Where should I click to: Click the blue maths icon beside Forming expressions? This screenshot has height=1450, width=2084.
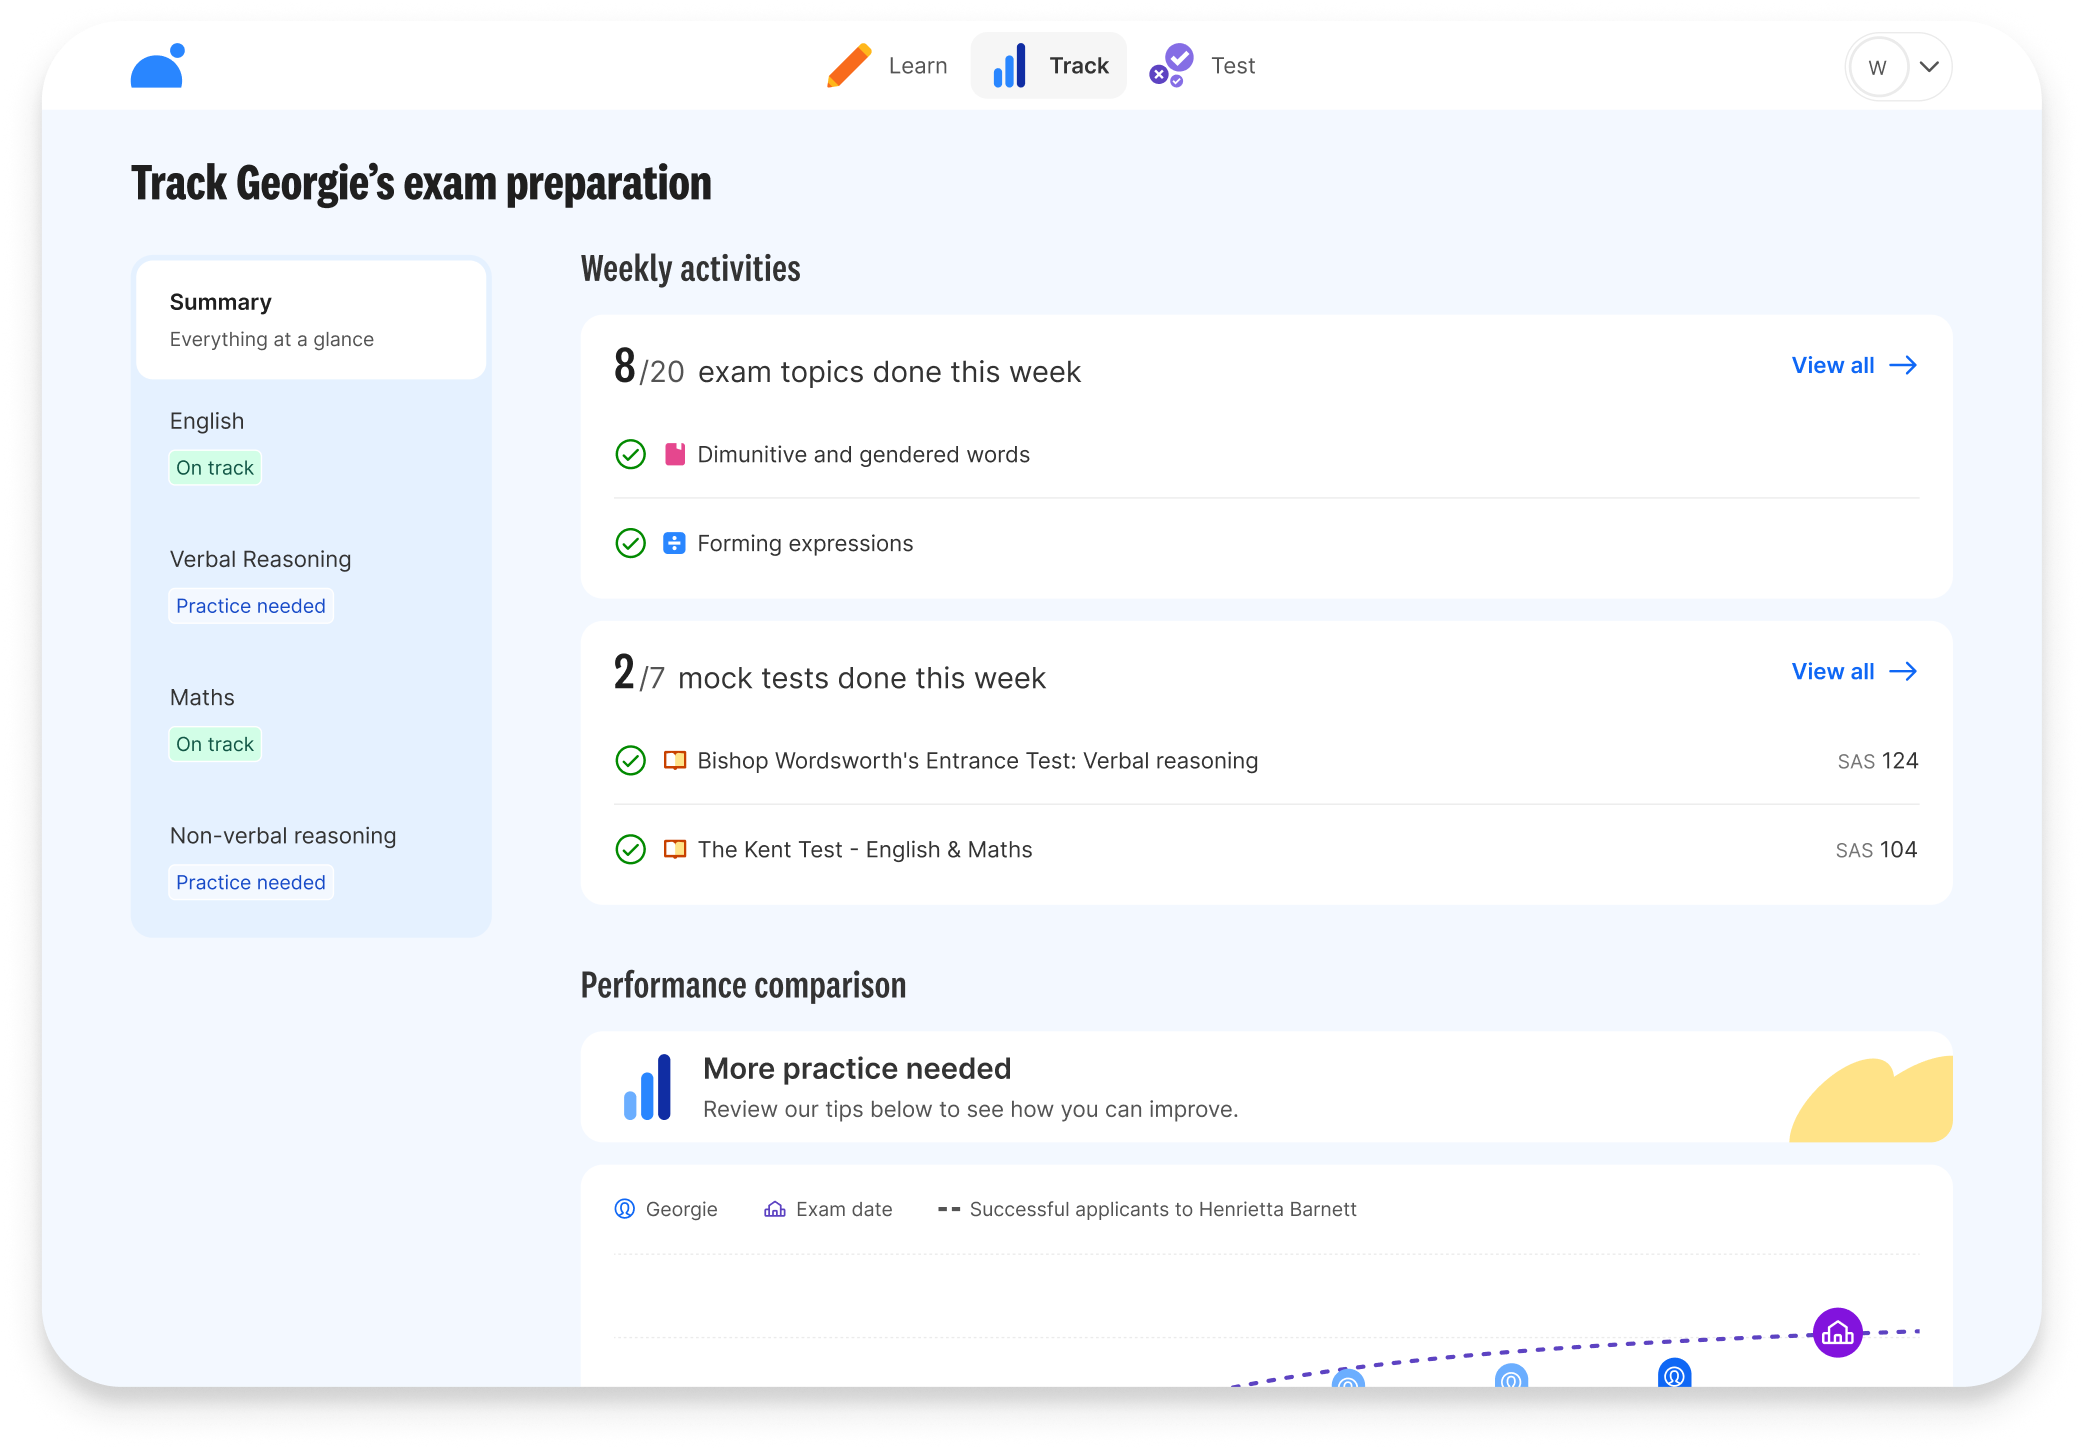pos(675,543)
